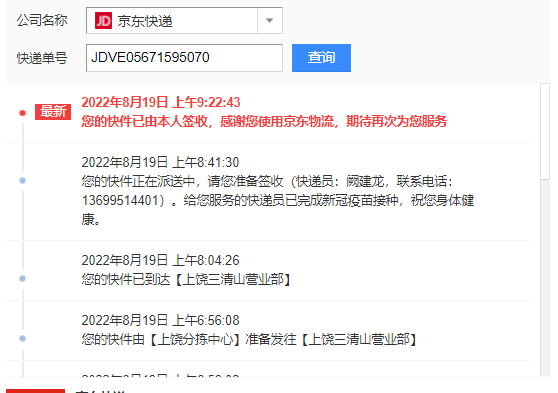558x393 pixels.
Task: Focus the tracking number input JDVE05671595070
Action: (184, 58)
